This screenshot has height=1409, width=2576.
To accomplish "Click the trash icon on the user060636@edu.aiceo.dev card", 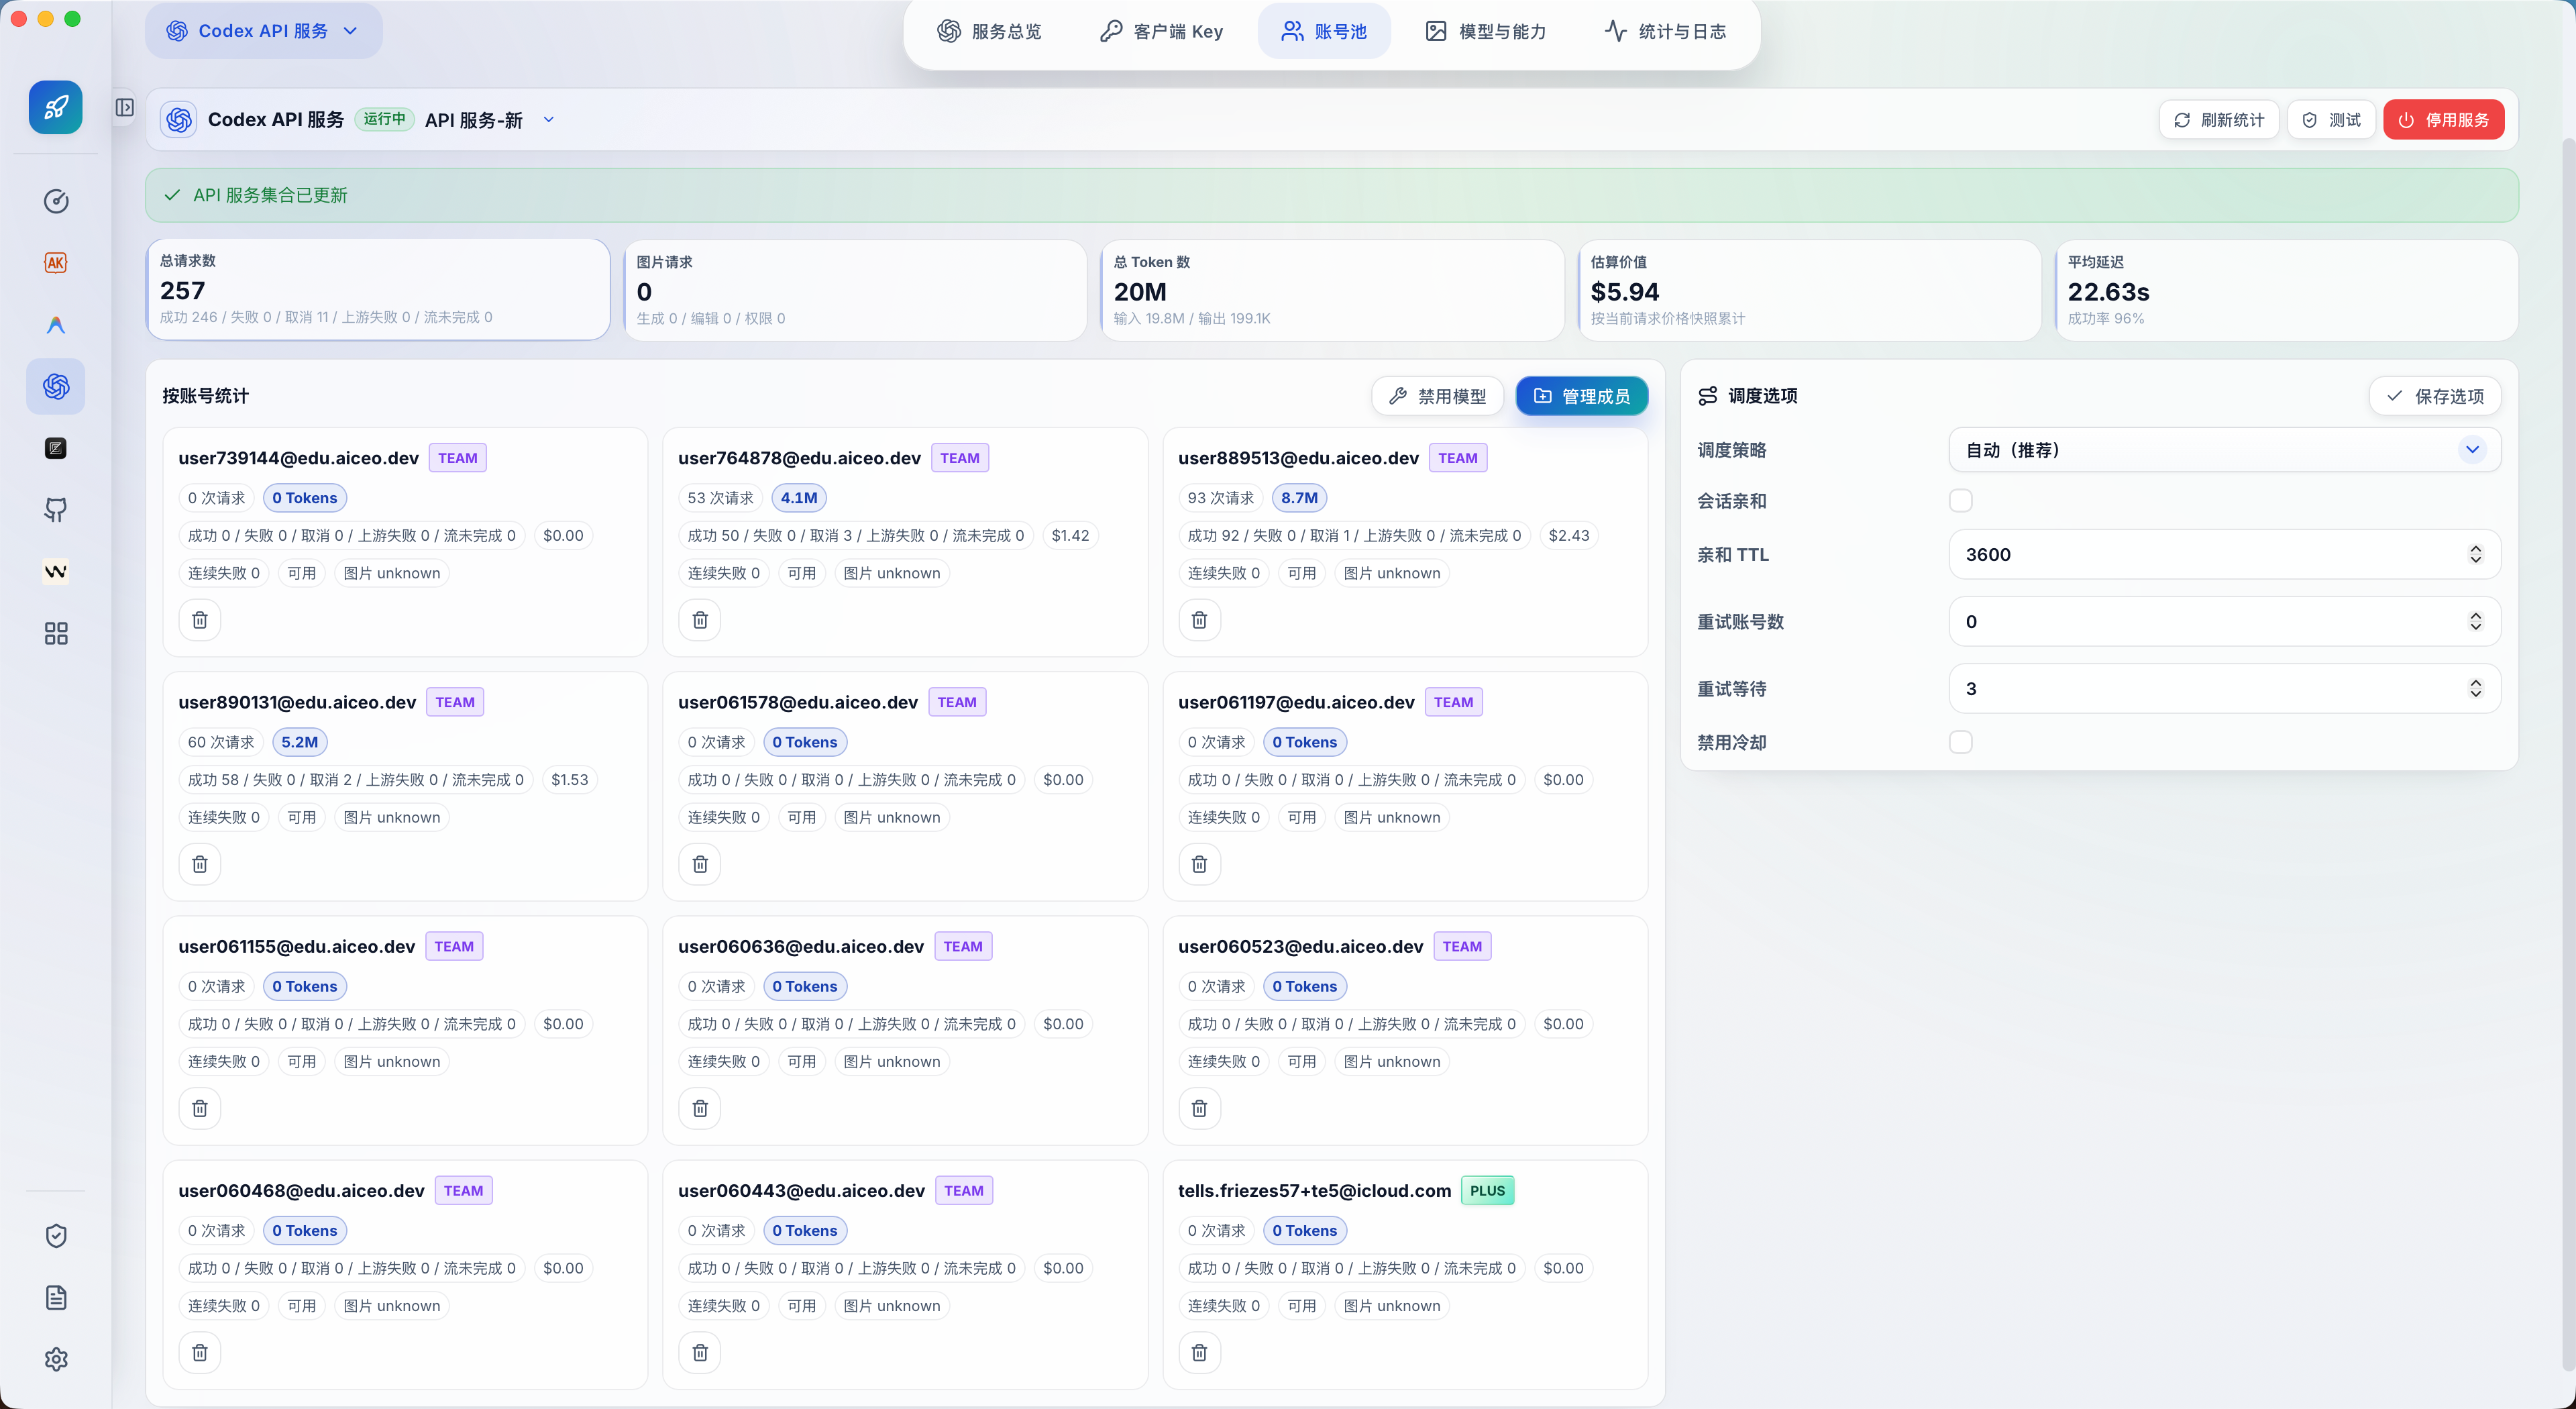I will 700,1108.
